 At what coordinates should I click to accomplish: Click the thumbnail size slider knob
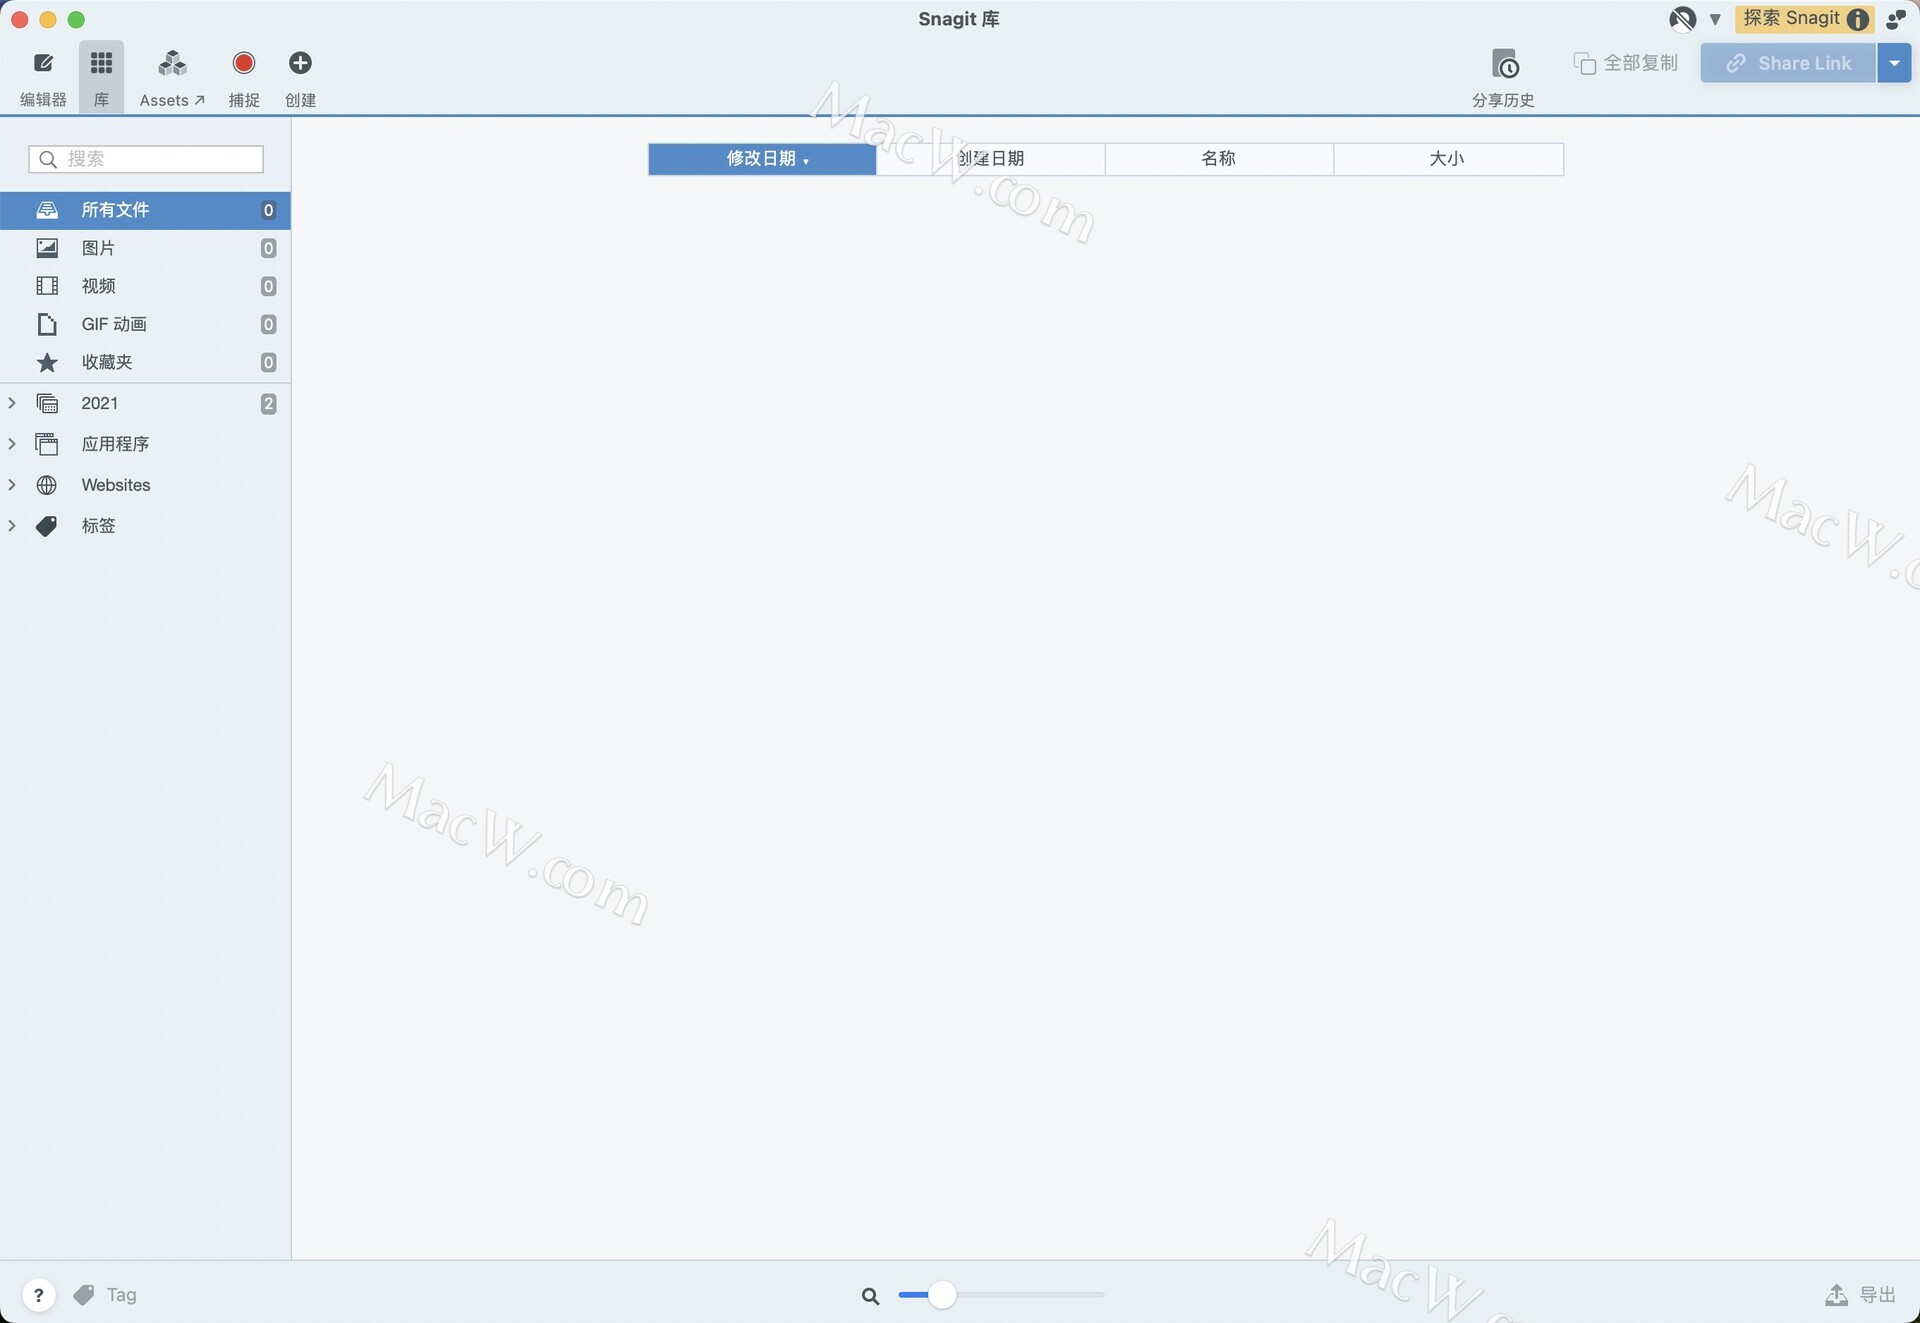(x=941, y=1295)
